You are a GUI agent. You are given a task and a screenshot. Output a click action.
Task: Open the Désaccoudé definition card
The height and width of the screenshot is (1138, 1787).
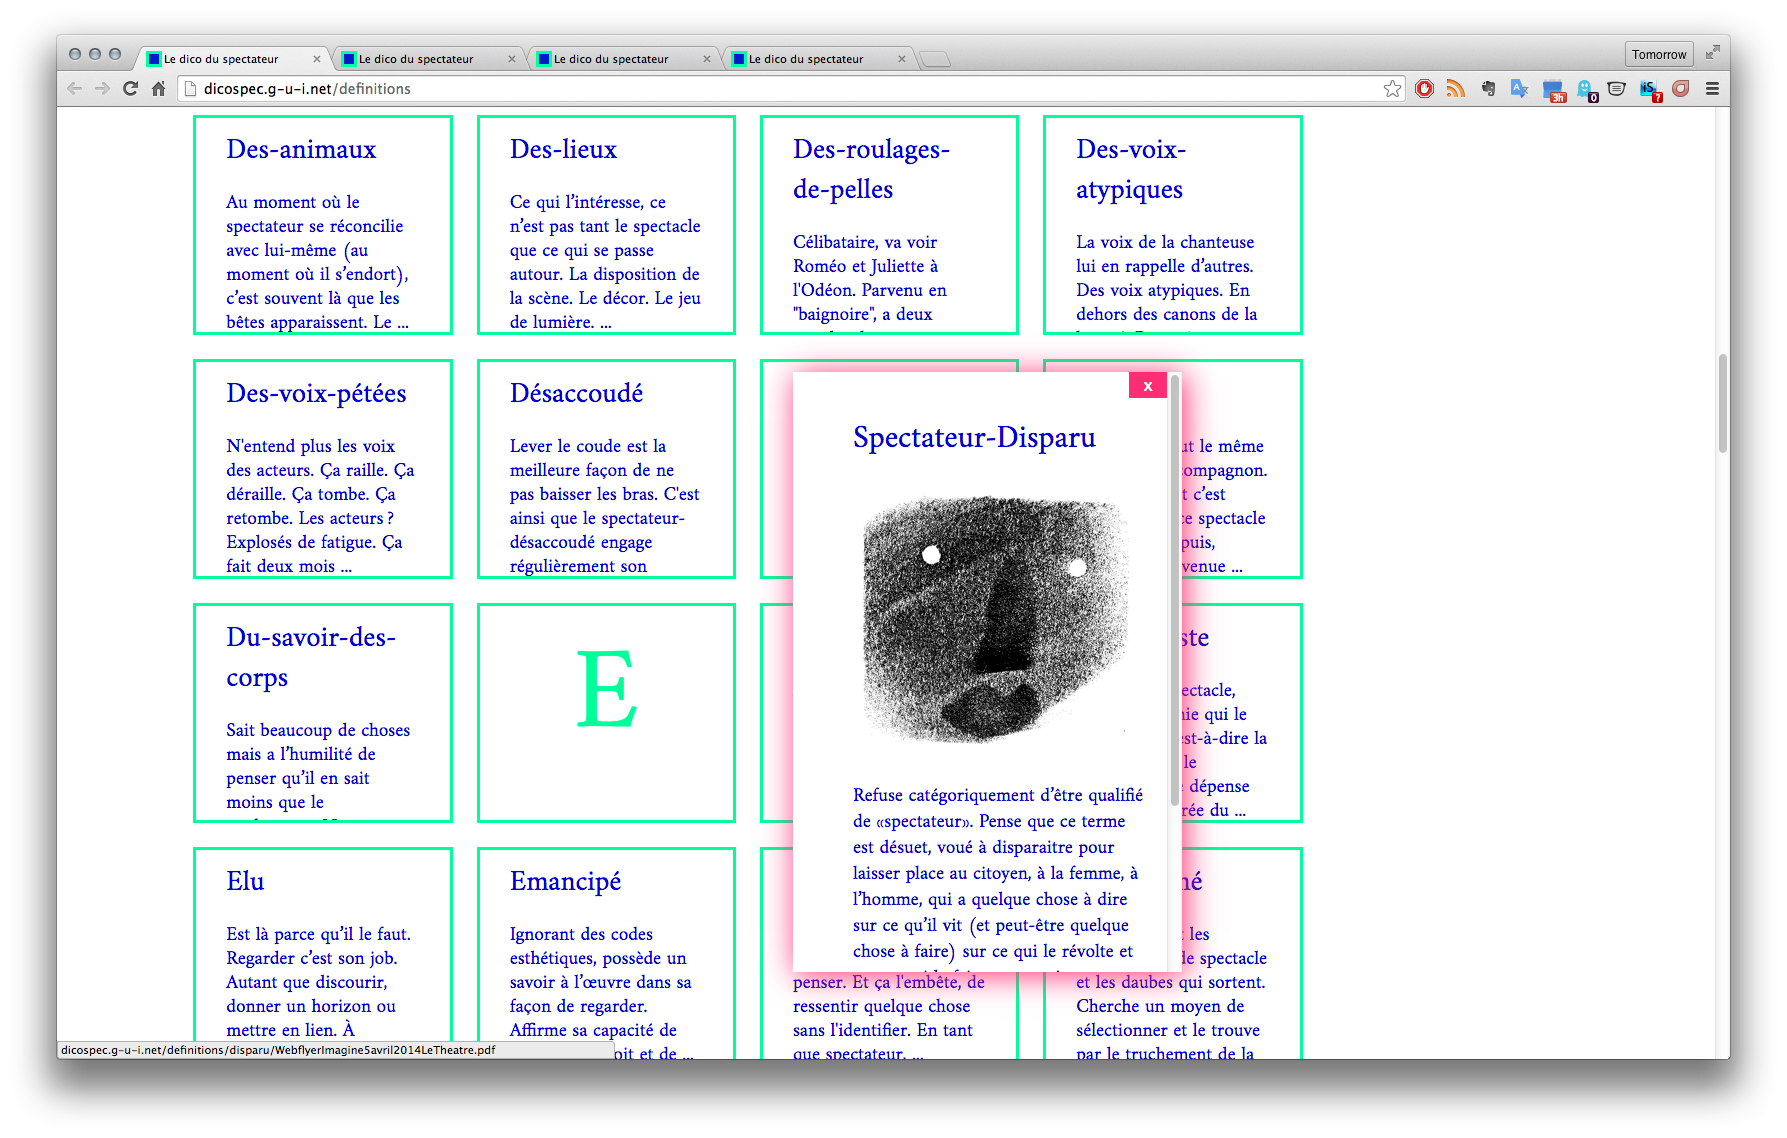click(606, 469)
